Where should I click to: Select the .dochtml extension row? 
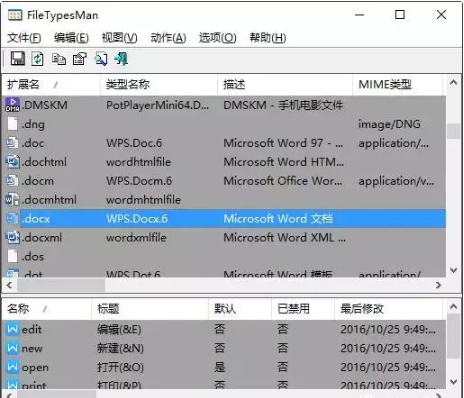(224, 162)
